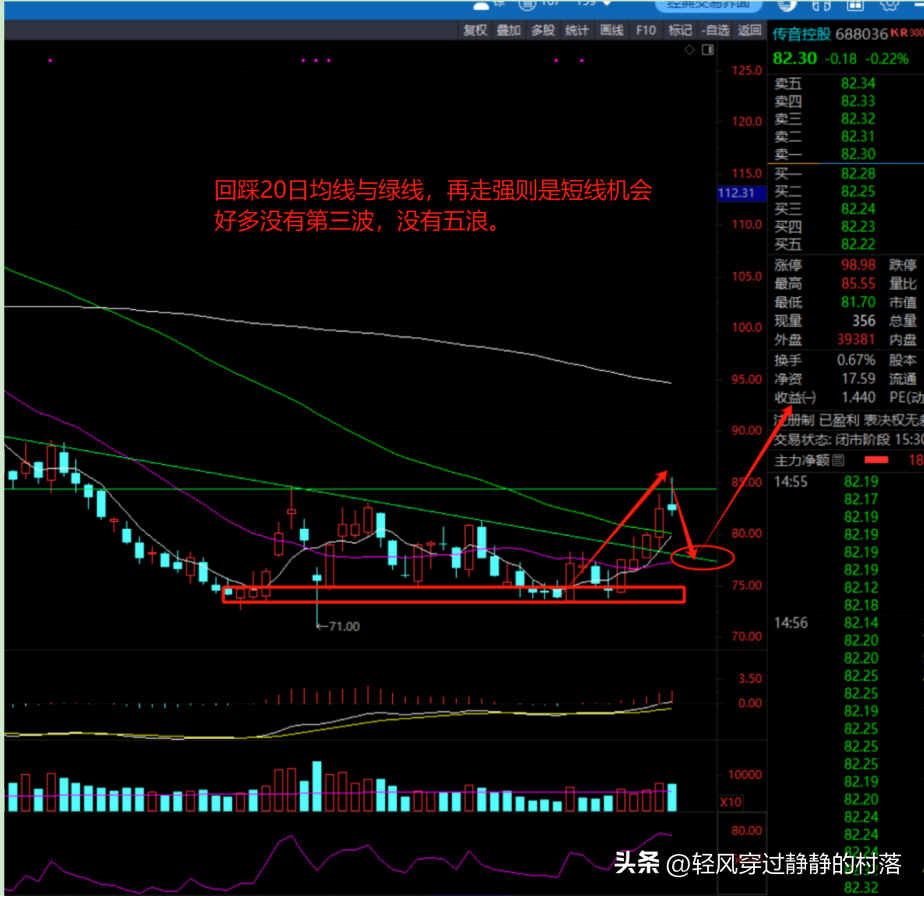
Task: Click the diamond icon above the price axis
Action: 686,49
